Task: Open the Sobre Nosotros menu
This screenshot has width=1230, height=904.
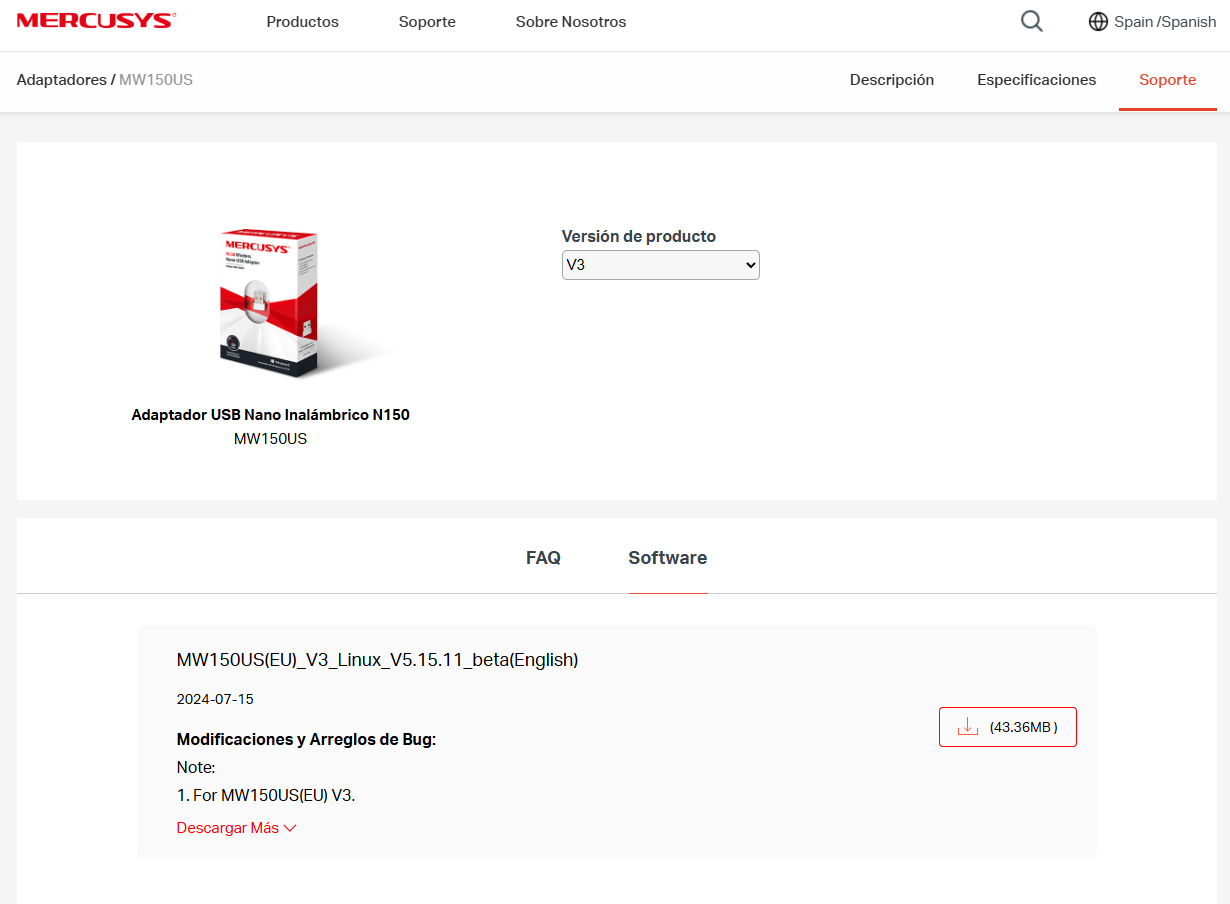Action: tap(571, 21)
